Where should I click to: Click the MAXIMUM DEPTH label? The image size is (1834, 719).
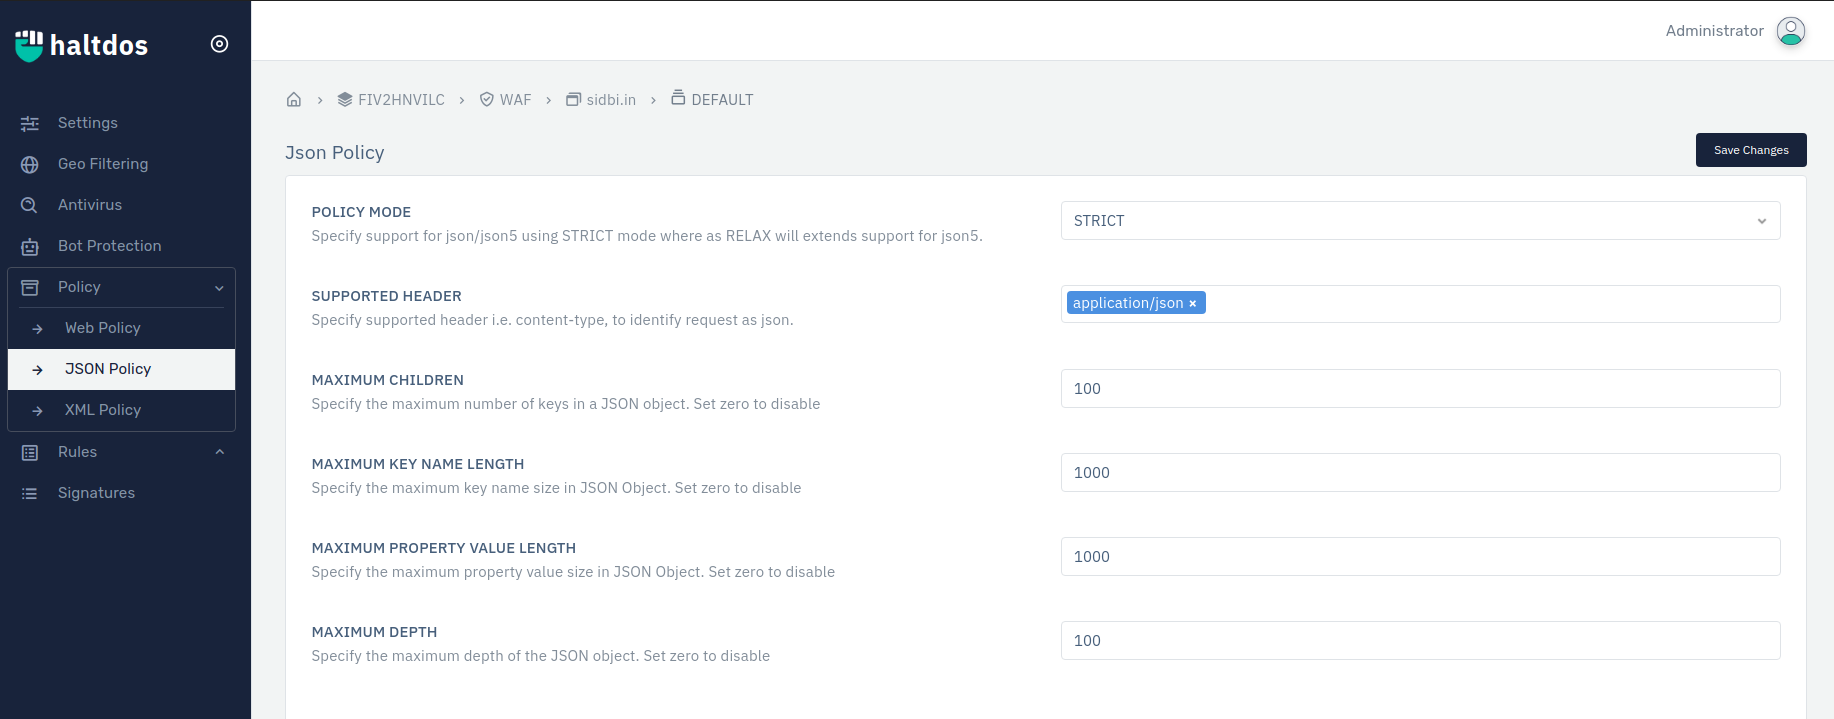click(x=374, y=632)
